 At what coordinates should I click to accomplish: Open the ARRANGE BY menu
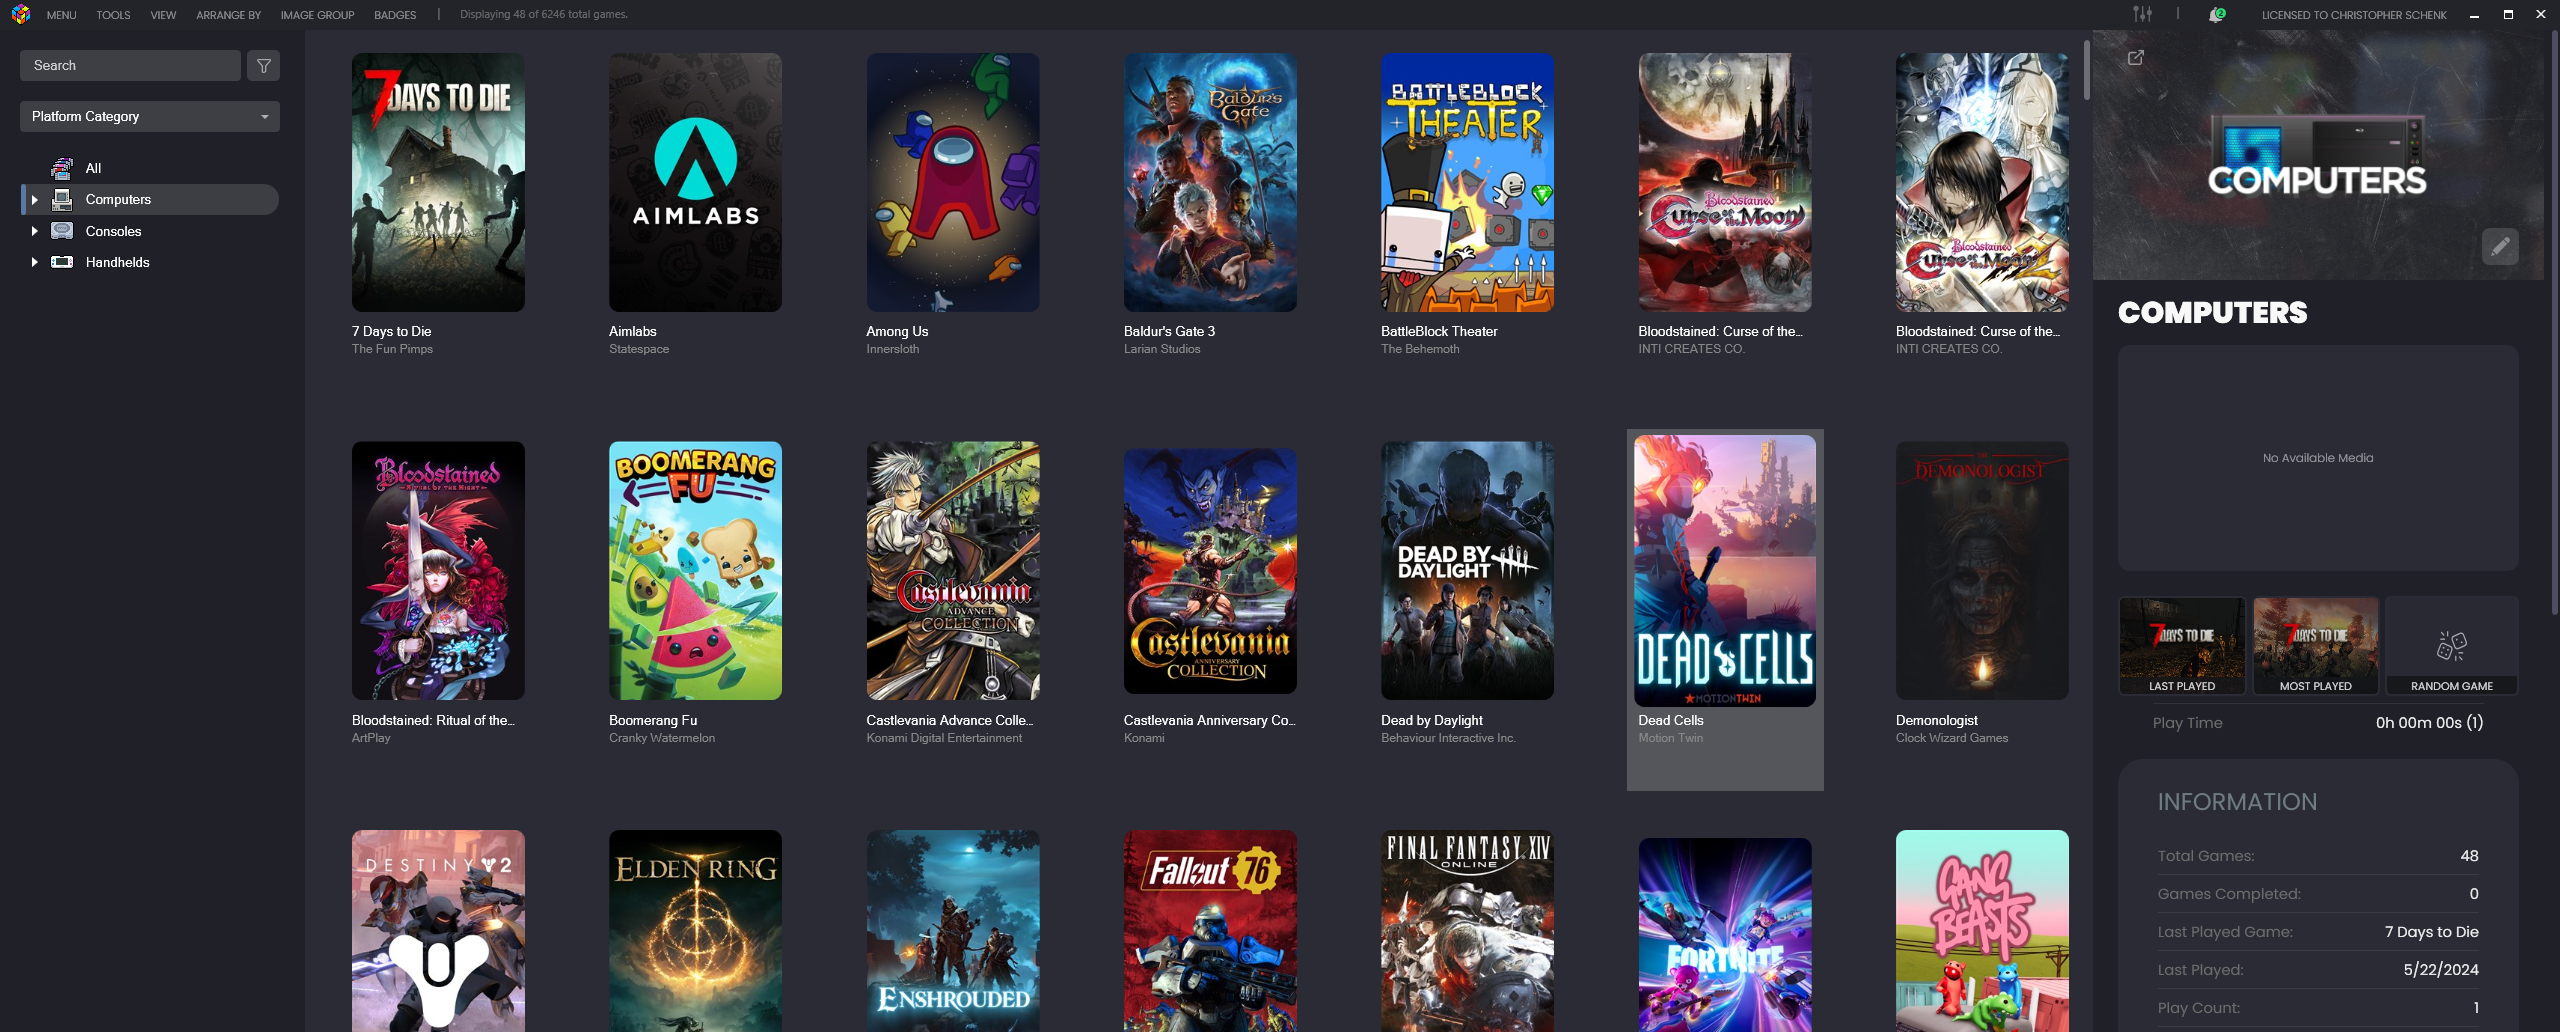pos(228,15)
